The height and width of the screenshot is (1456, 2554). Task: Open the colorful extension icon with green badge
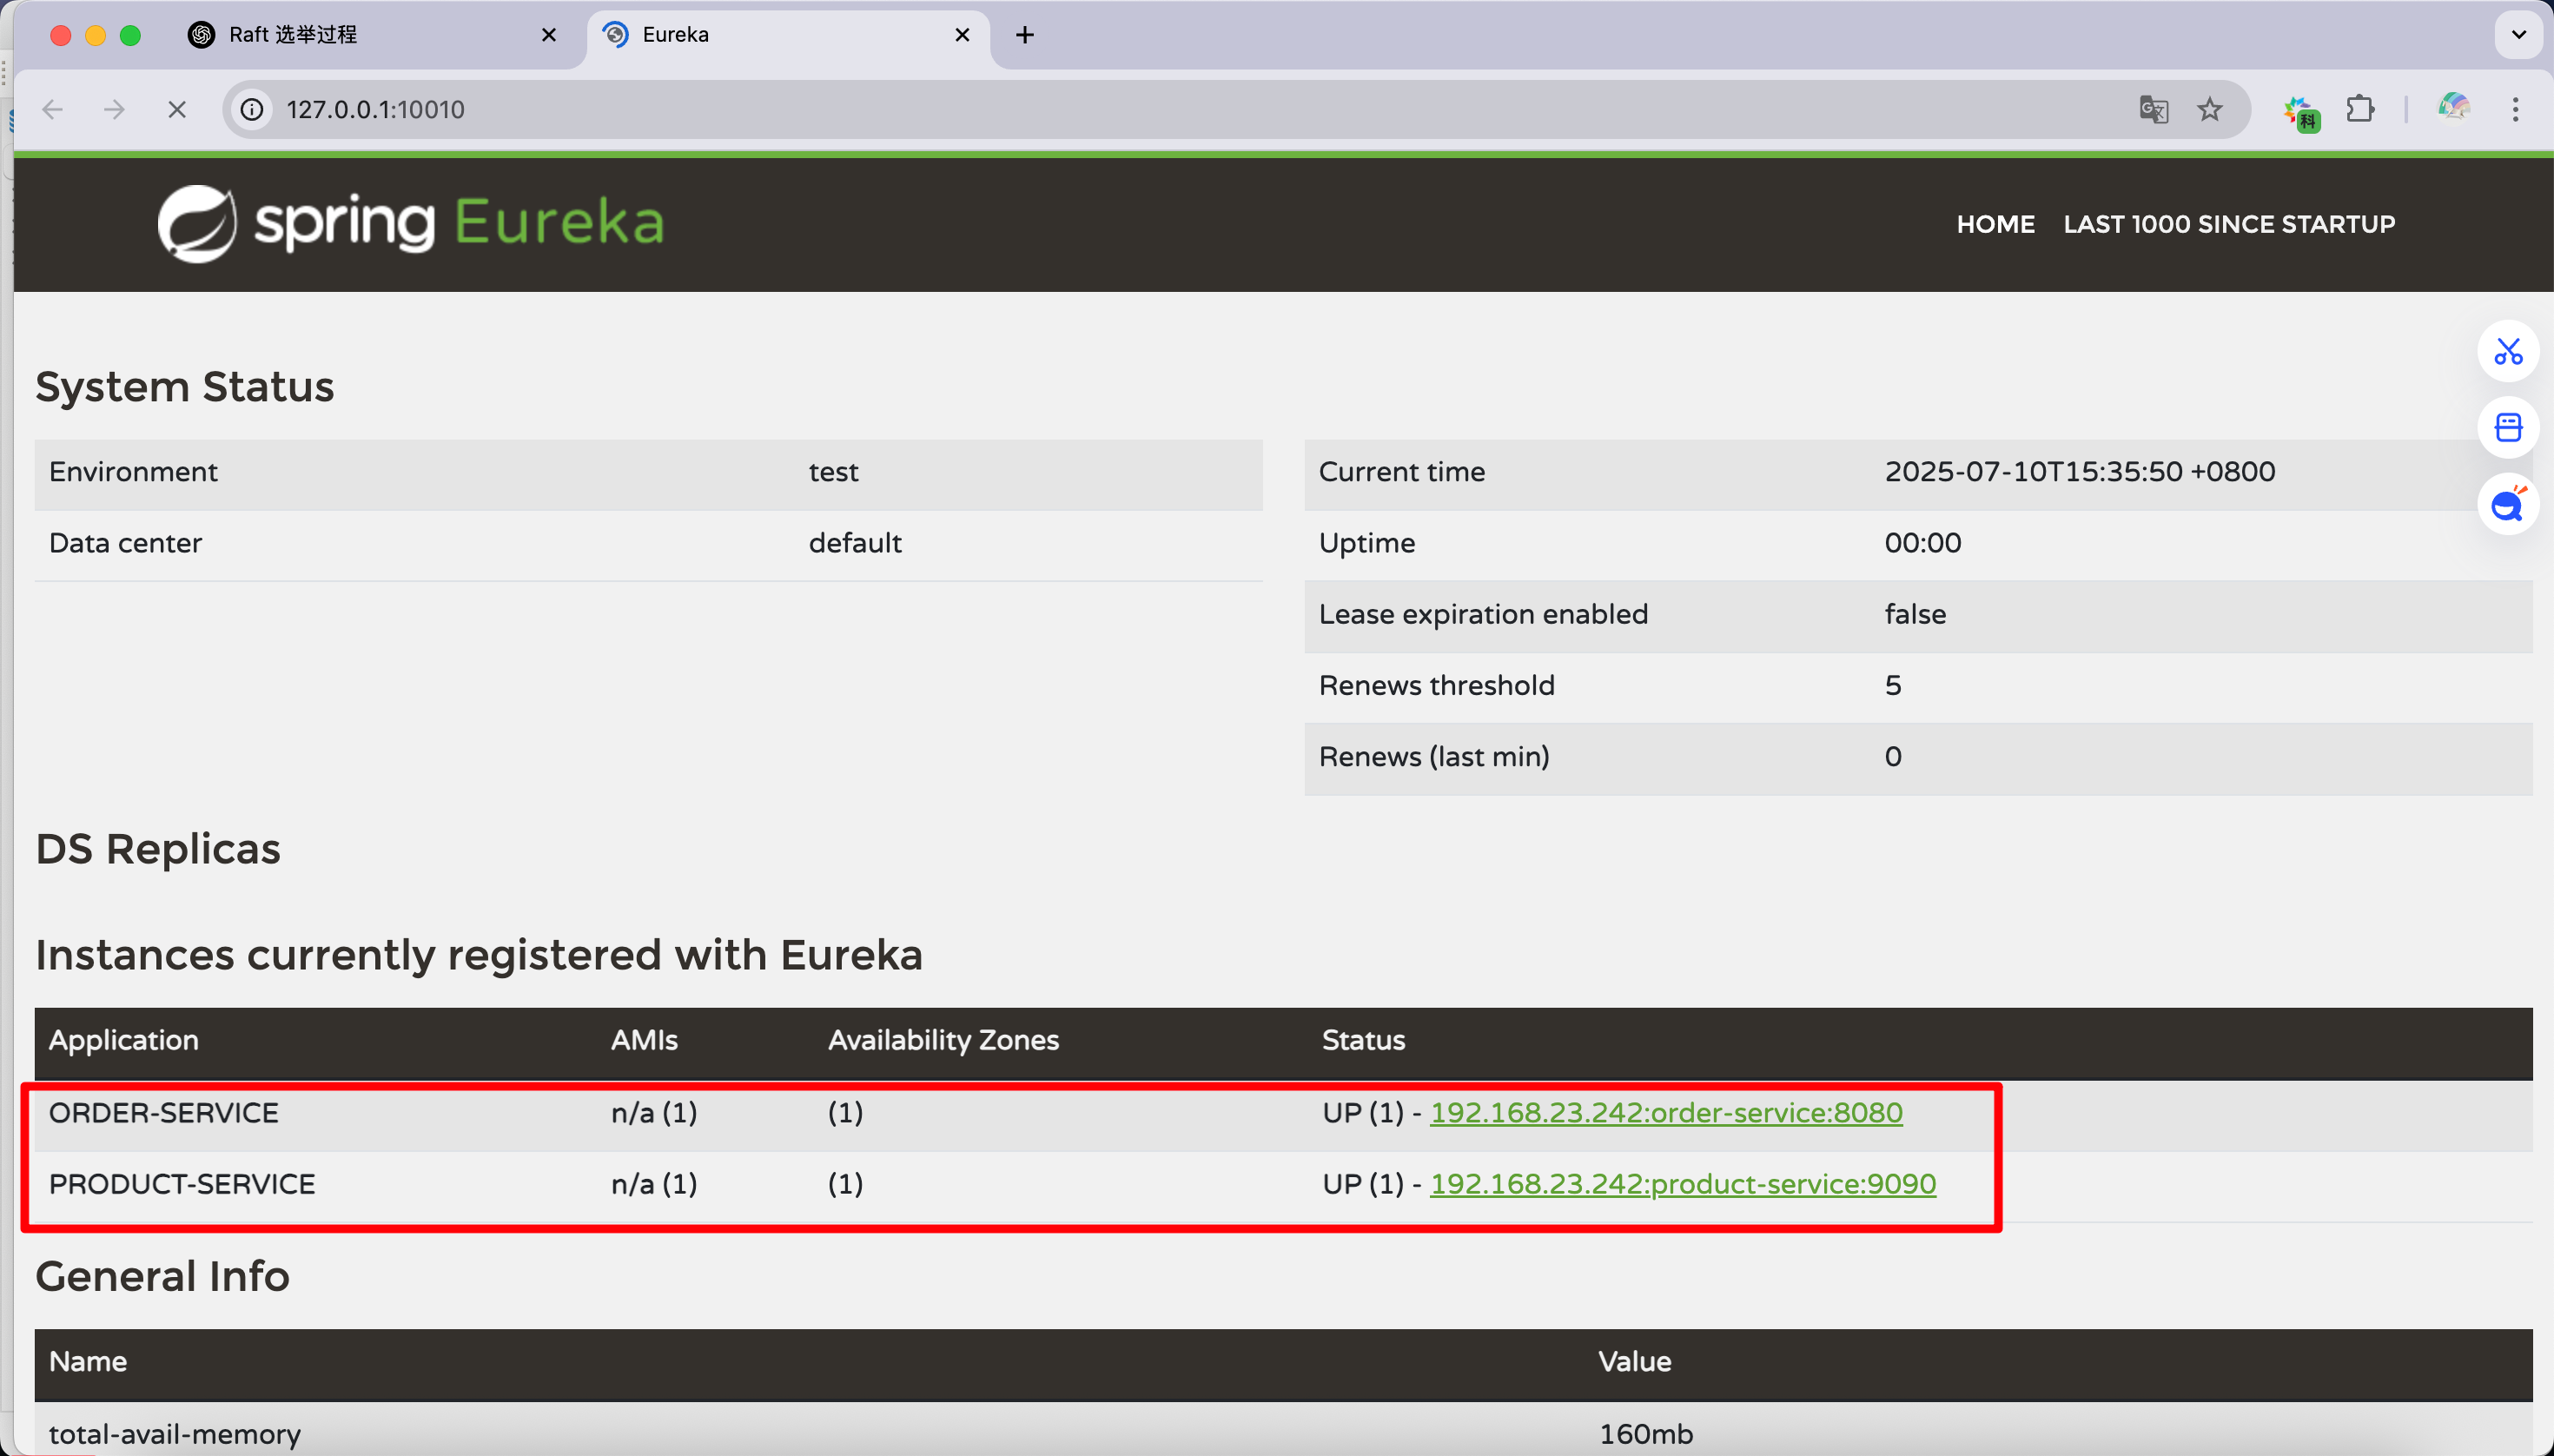[2300, 112]
